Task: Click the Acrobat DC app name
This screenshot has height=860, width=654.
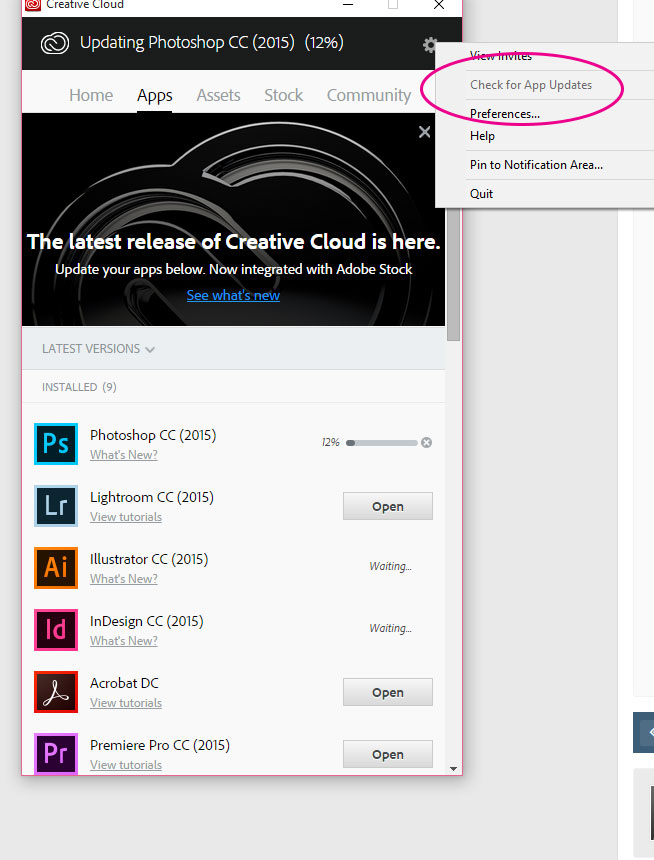Action: 125,683
